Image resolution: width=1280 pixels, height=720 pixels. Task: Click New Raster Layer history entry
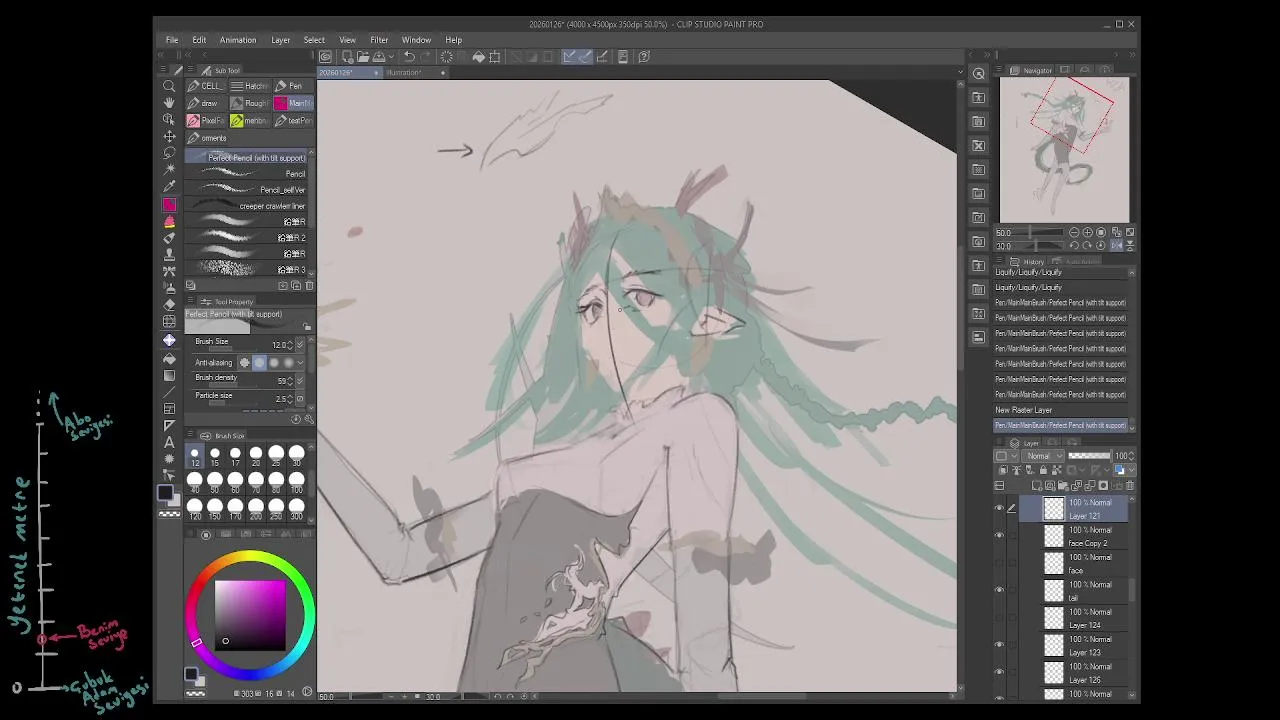click(1061, 410)
